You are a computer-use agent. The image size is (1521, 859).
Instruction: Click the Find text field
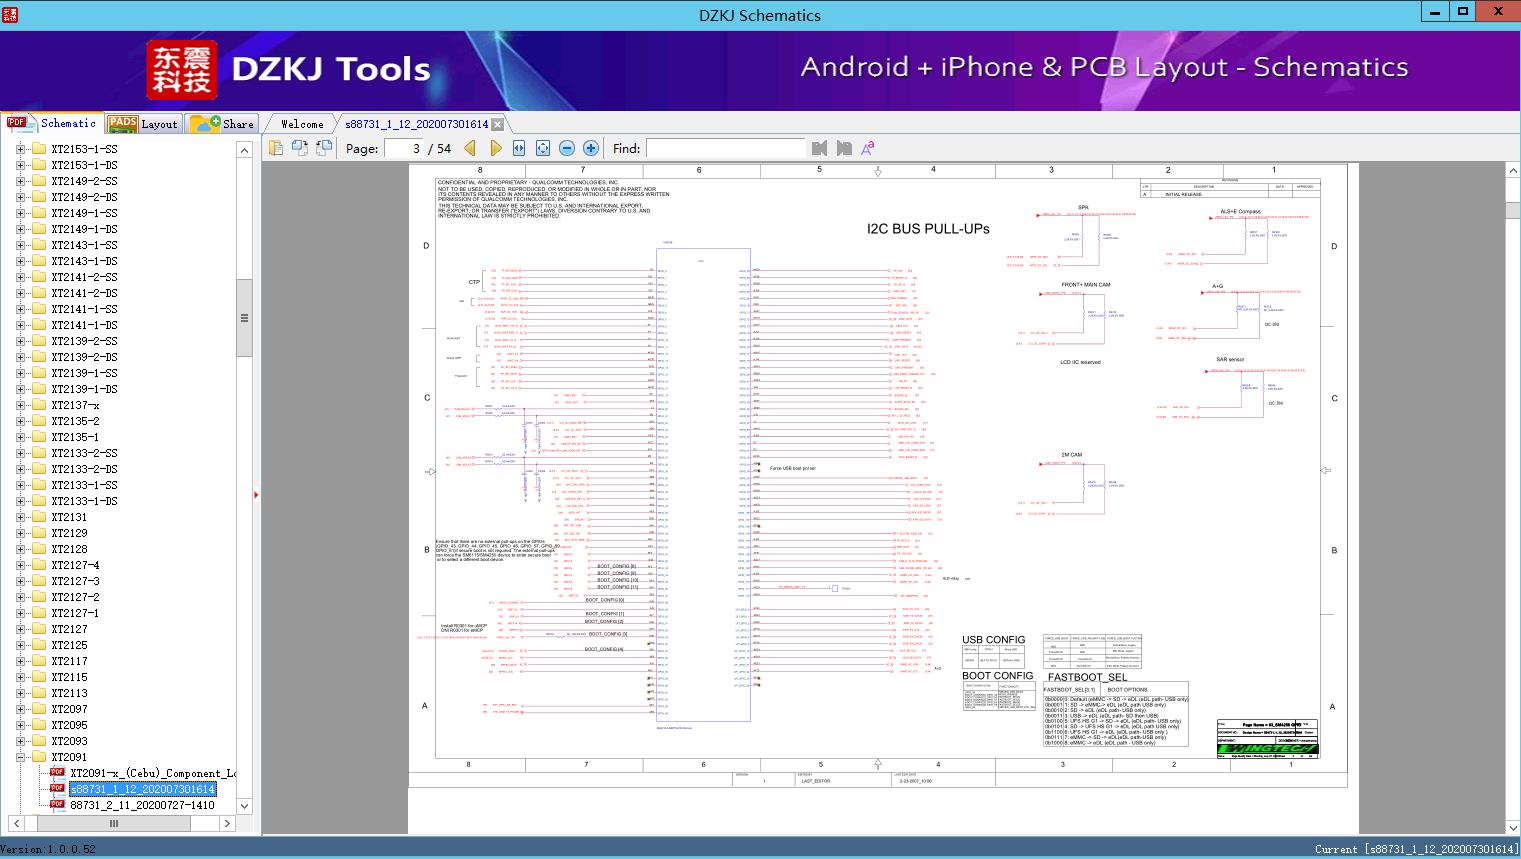click(725, 148)
